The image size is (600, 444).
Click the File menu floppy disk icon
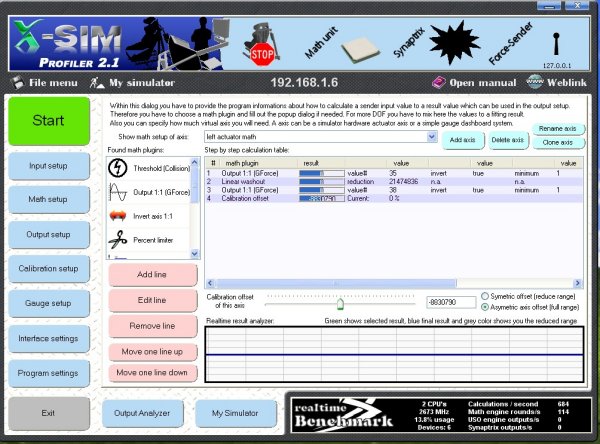coord(17,82)
